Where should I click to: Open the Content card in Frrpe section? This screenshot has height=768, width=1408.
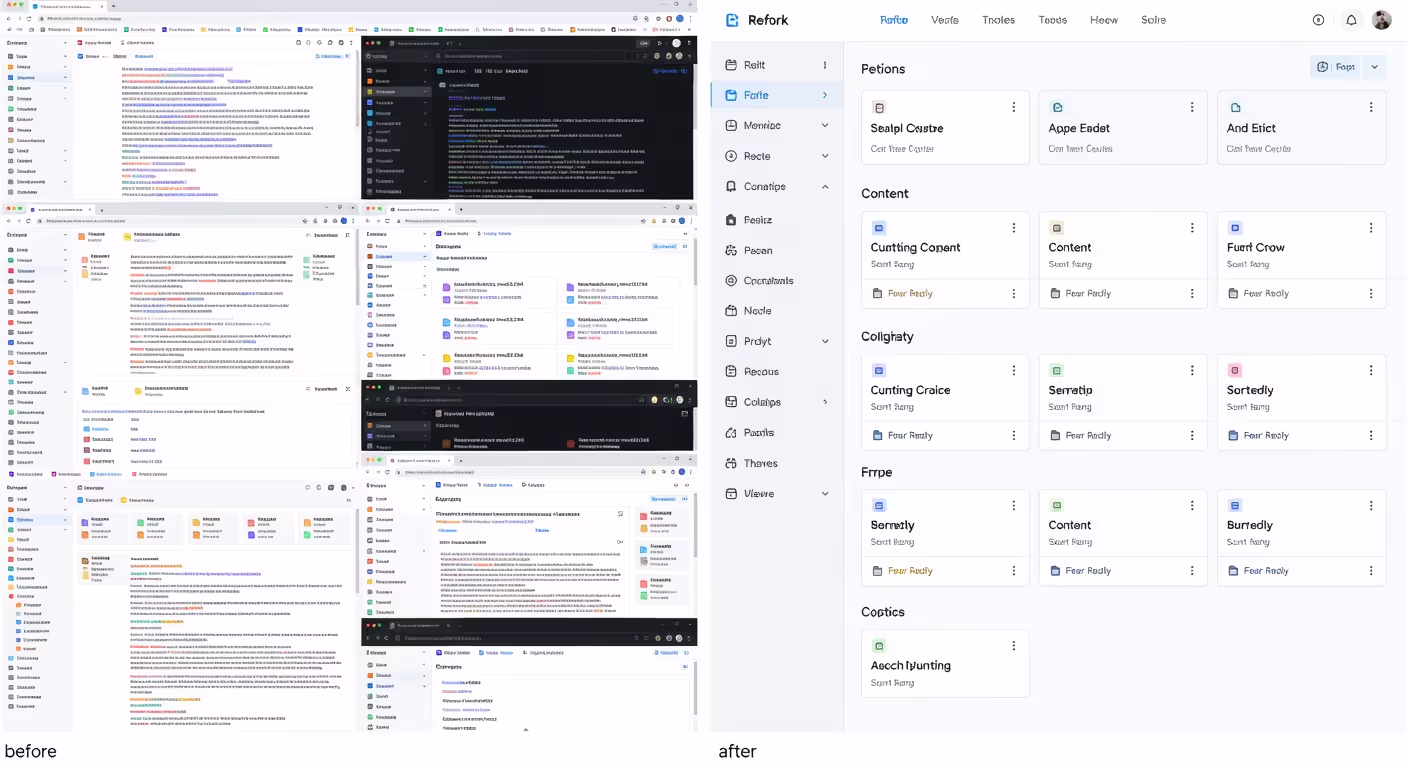click(1124, 538)
